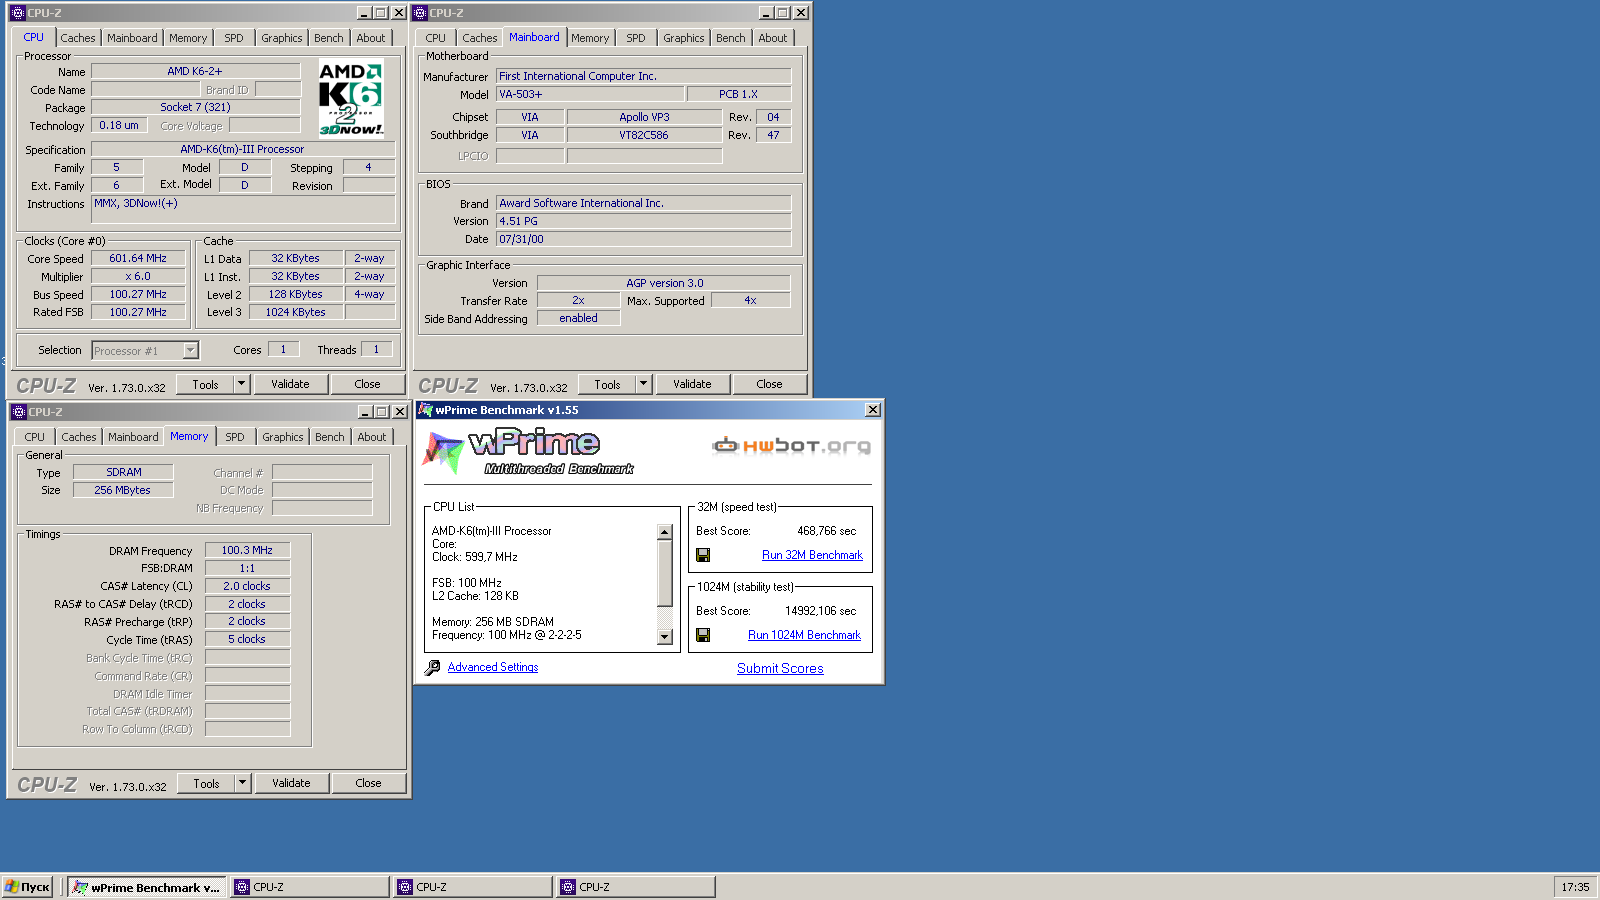This screenshot has width=1600, height=900.
Task: Switch to wPrime Benchmark in the taskbar
Action: [147, 887]
